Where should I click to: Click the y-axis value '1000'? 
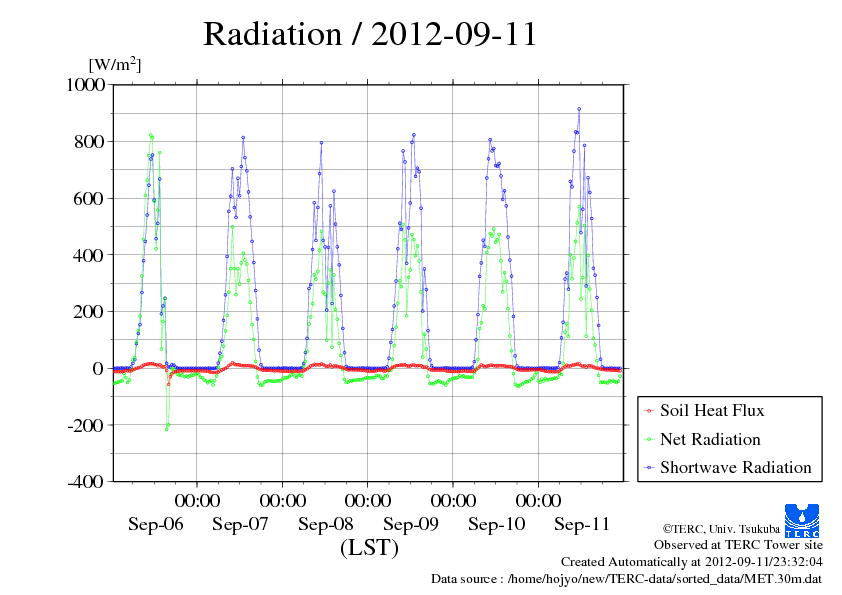pos(85,84)
